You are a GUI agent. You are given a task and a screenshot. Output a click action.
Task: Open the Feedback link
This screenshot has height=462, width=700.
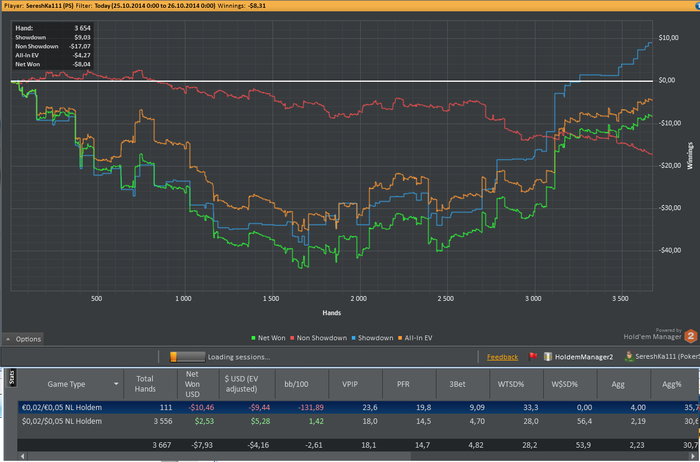pyautogui.click(x=502, y=357)
